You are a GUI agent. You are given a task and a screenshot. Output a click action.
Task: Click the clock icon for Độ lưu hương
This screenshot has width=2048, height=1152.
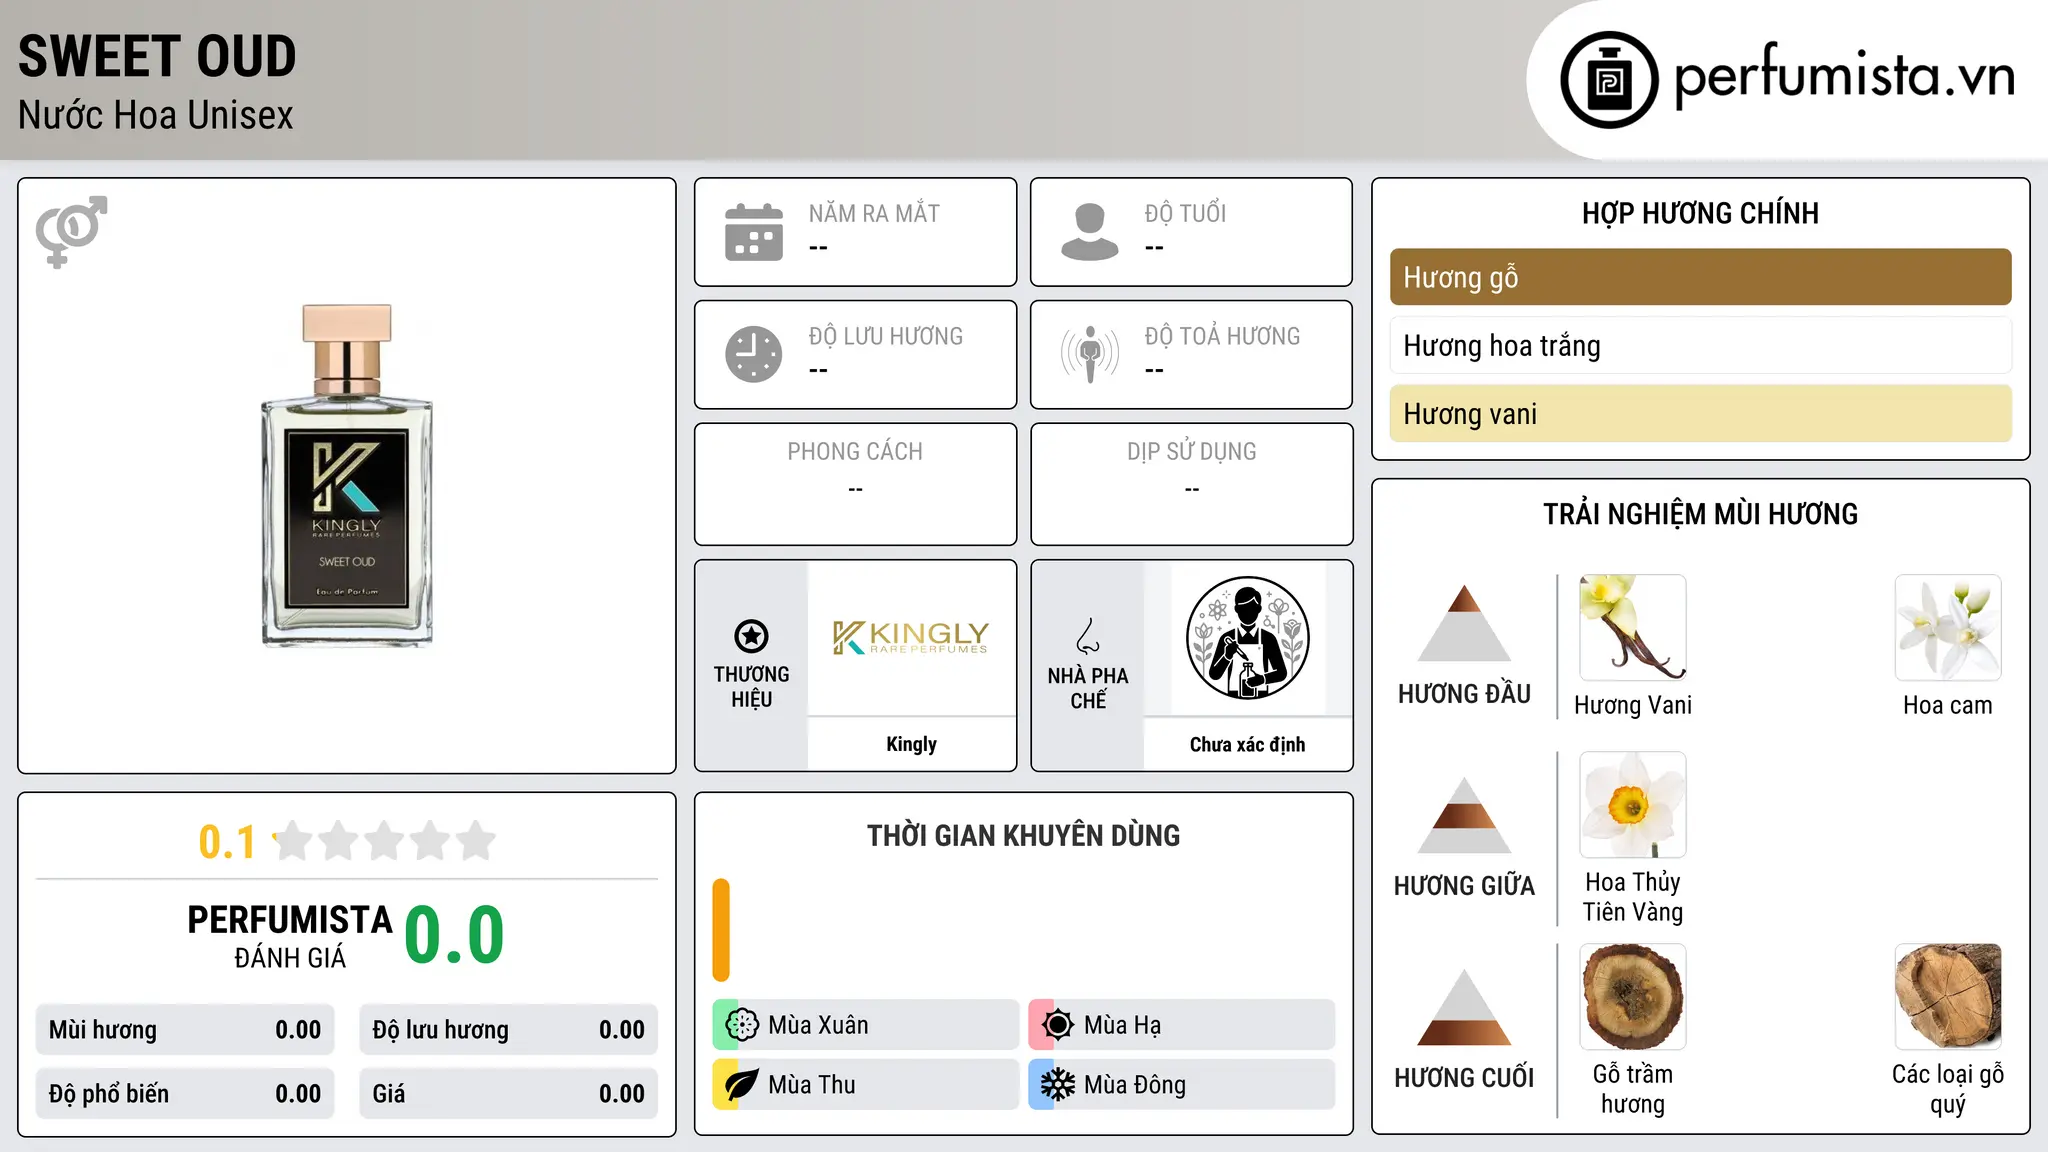point(754,354)
